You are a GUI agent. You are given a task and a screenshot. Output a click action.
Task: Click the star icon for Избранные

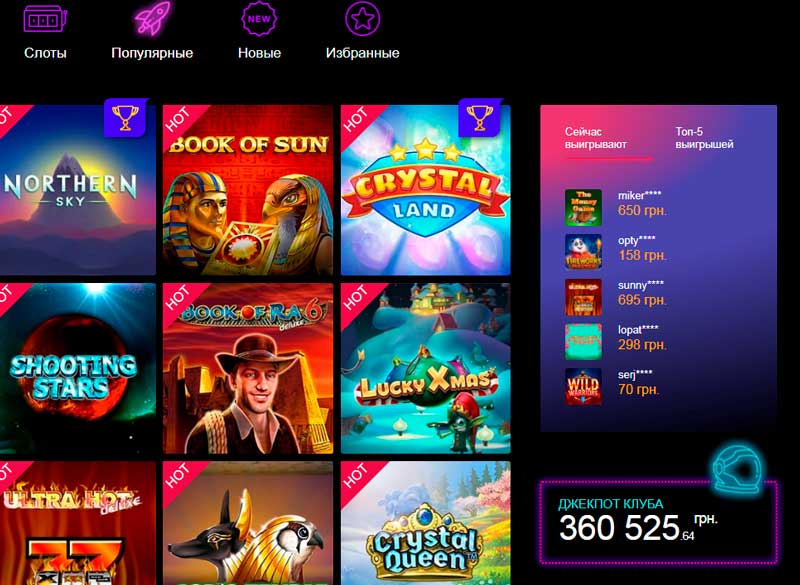[x=363, y=18]
